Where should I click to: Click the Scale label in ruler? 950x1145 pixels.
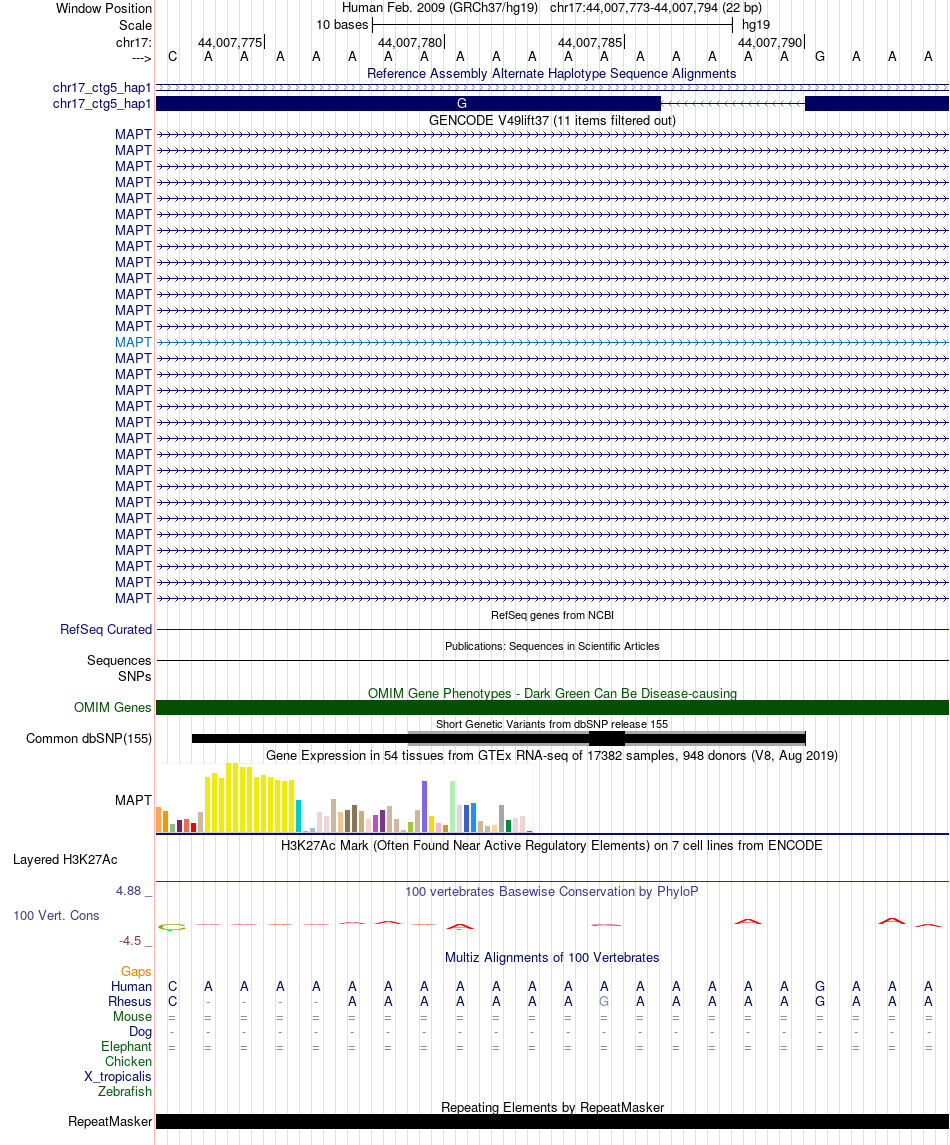pos(135,26)
